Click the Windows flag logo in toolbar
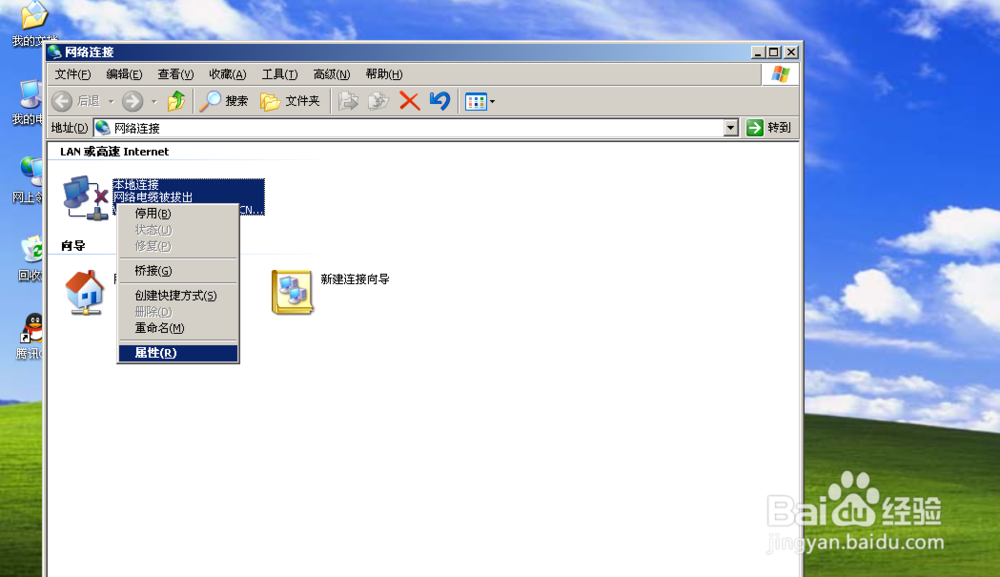 coord(780,75)
